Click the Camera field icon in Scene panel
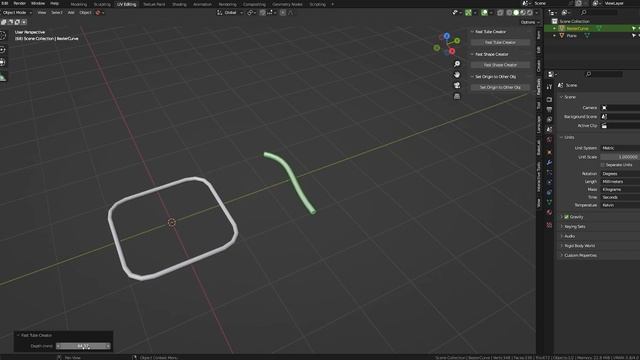 [x=604, y=108]
